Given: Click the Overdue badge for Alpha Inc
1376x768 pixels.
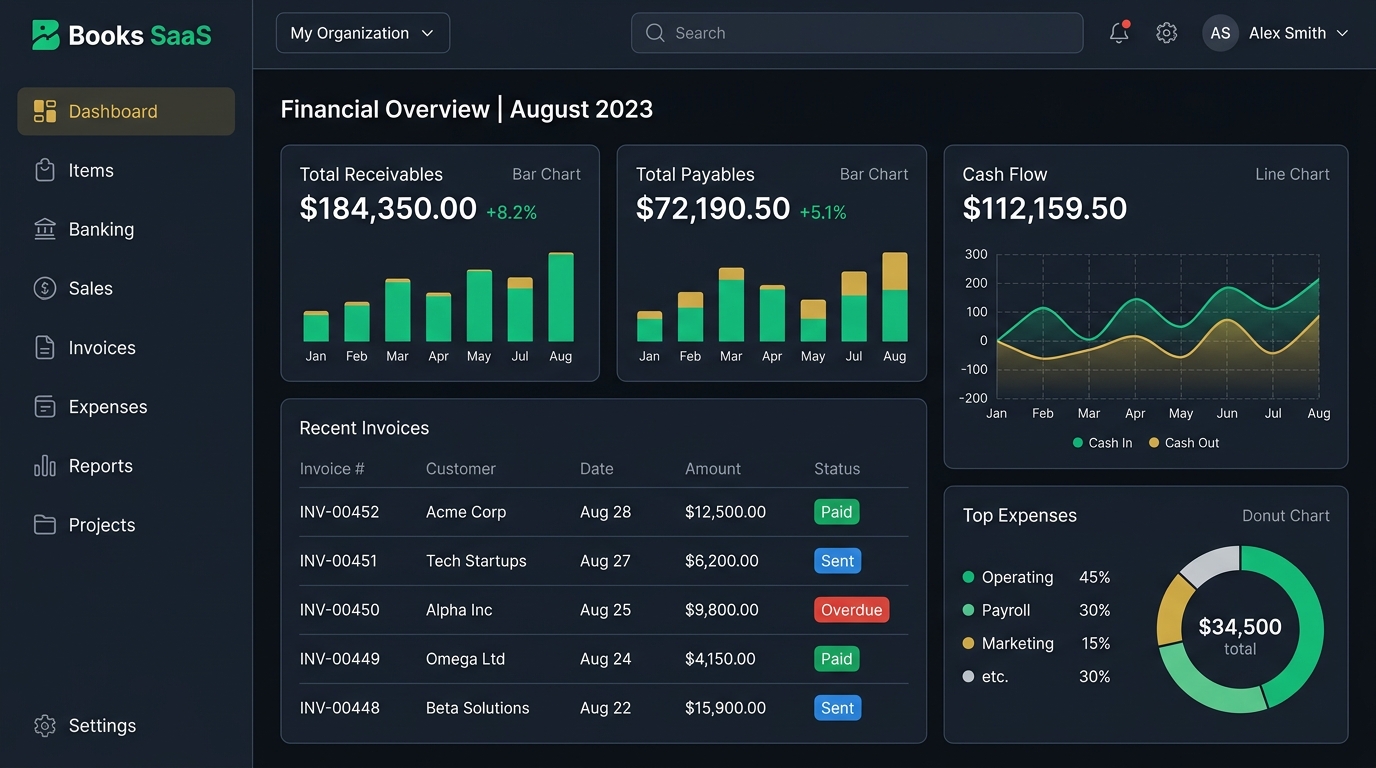Looking at the screenshot, I should (x=851, y=610).
